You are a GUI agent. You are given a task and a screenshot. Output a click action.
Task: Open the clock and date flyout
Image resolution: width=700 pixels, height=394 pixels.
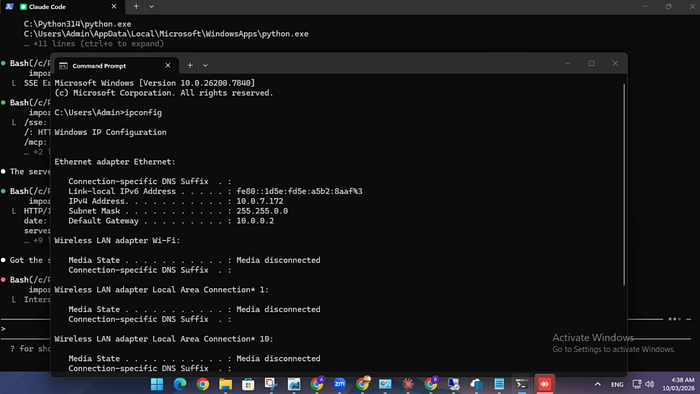coord(679,384)
